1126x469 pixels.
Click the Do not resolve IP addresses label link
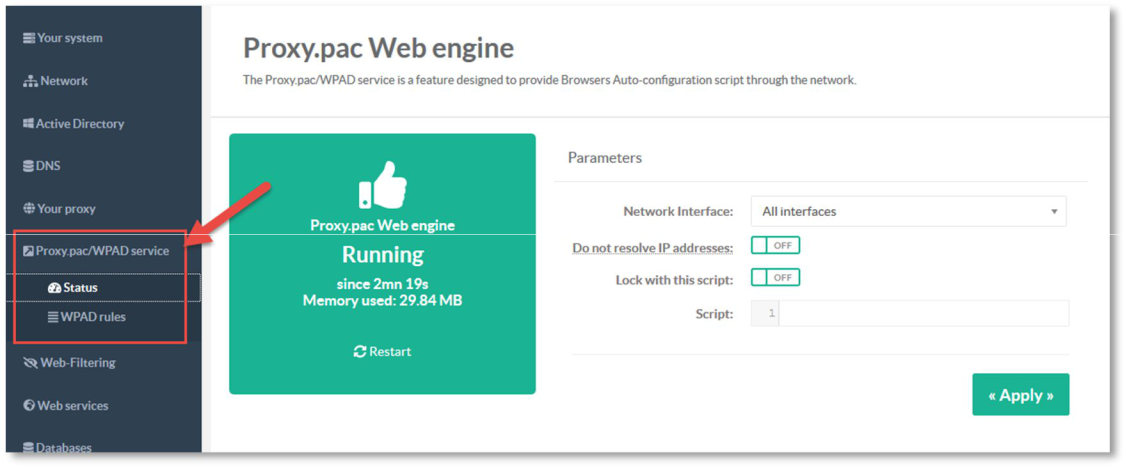652,248
